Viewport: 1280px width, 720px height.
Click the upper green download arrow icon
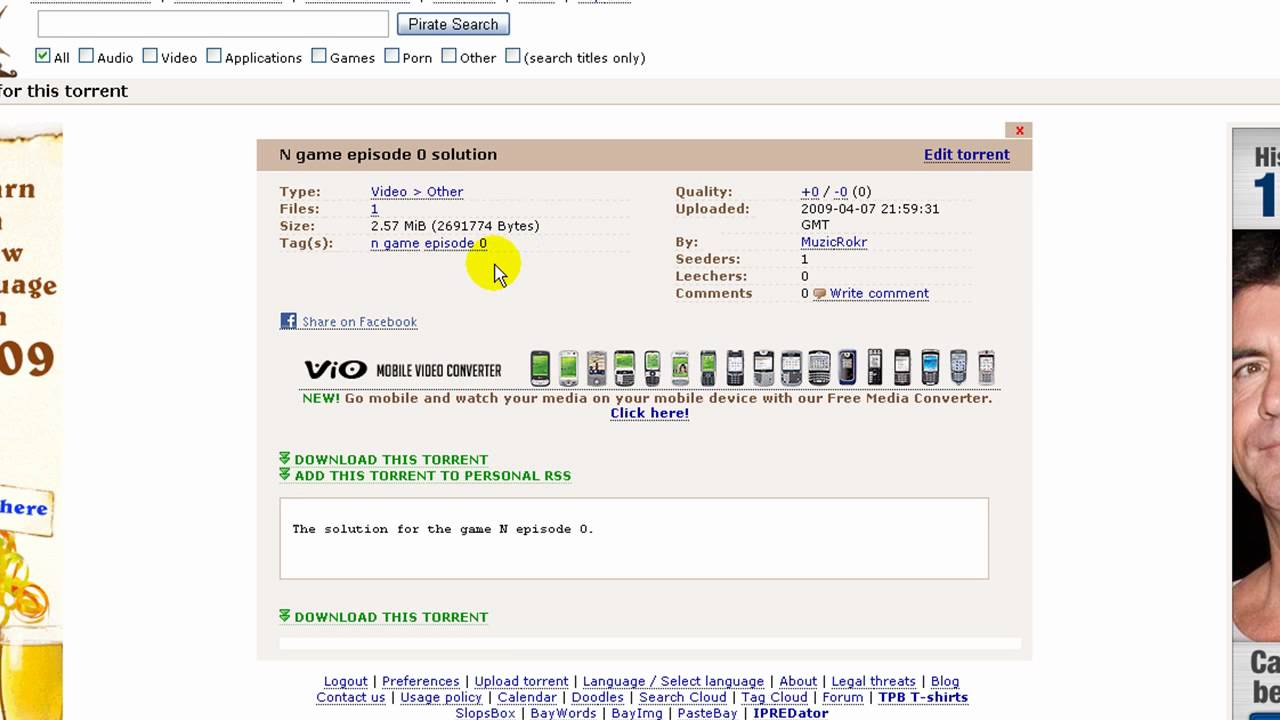click(285, 458)
